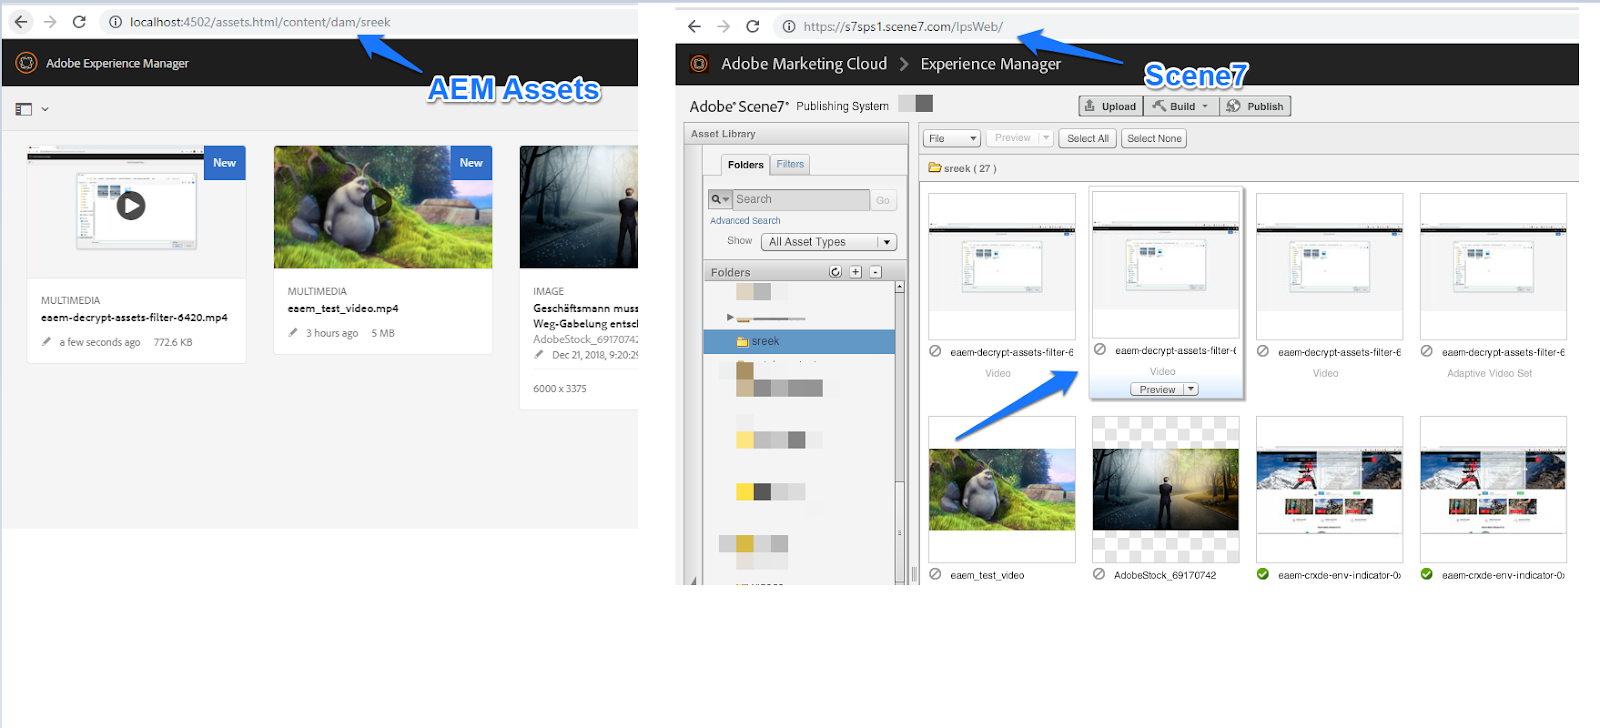Refresh the Folders tree

835,272
